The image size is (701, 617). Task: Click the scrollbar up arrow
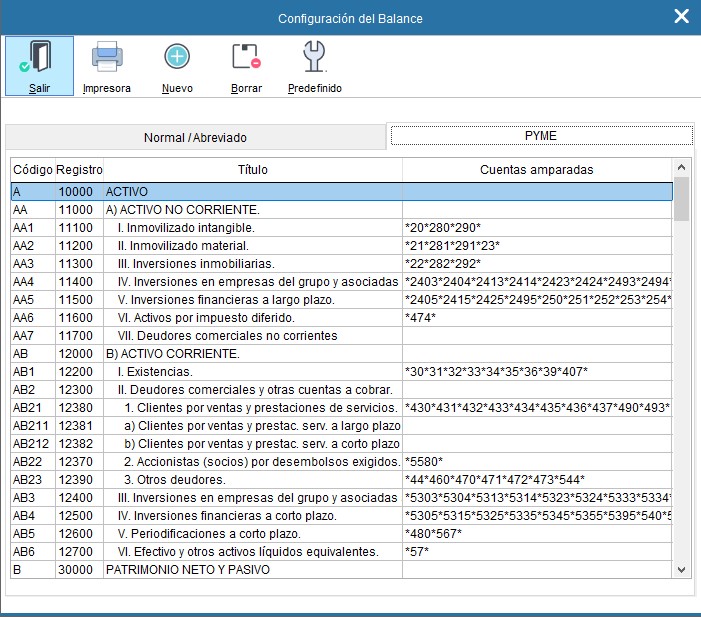tap(682, 168)
